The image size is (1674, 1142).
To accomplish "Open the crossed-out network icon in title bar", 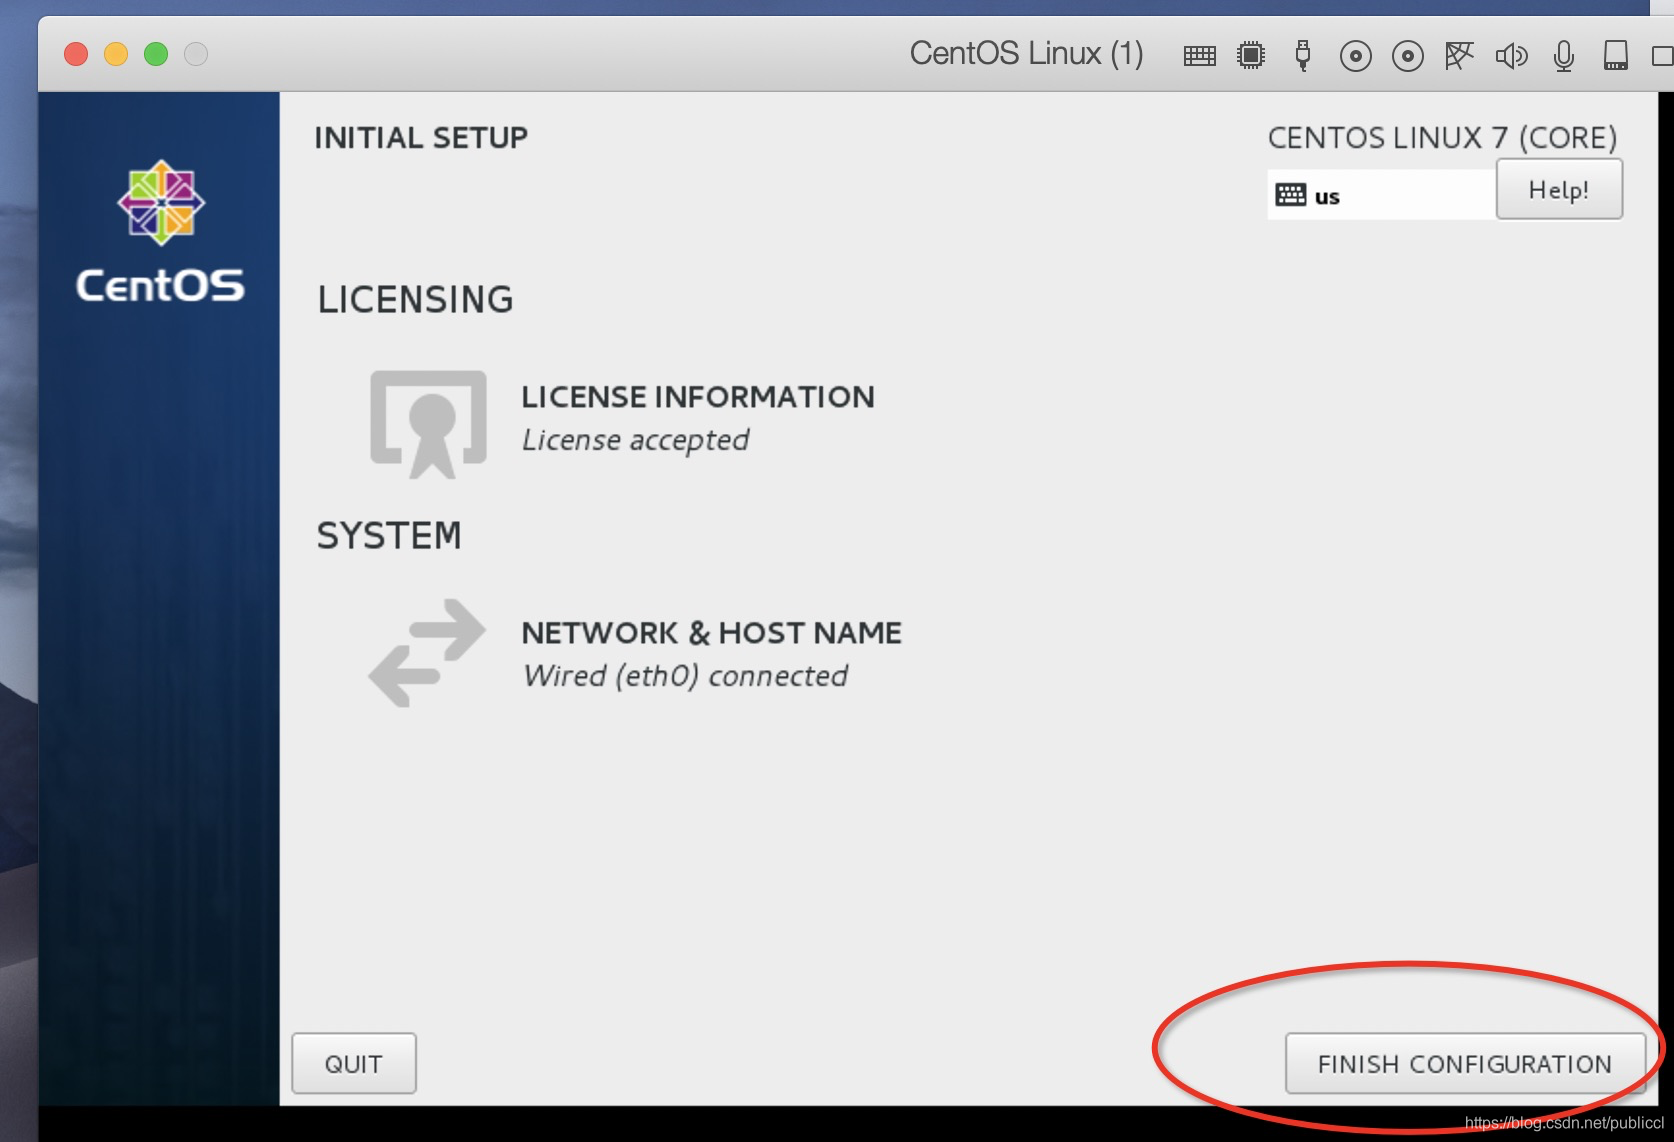I will 1459,56.
